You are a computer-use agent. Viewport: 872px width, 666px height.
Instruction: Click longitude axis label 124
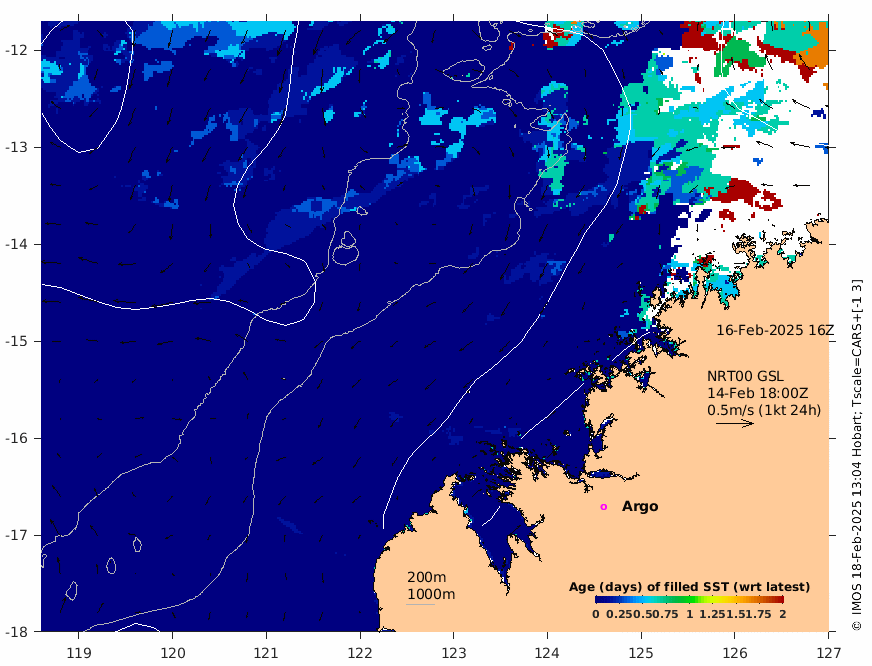click(x=547, y=652)
